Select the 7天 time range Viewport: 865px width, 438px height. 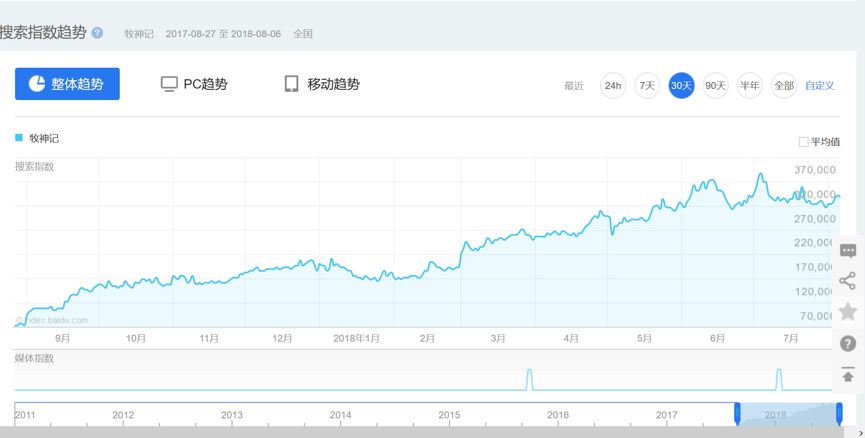(x=647, y=86)
